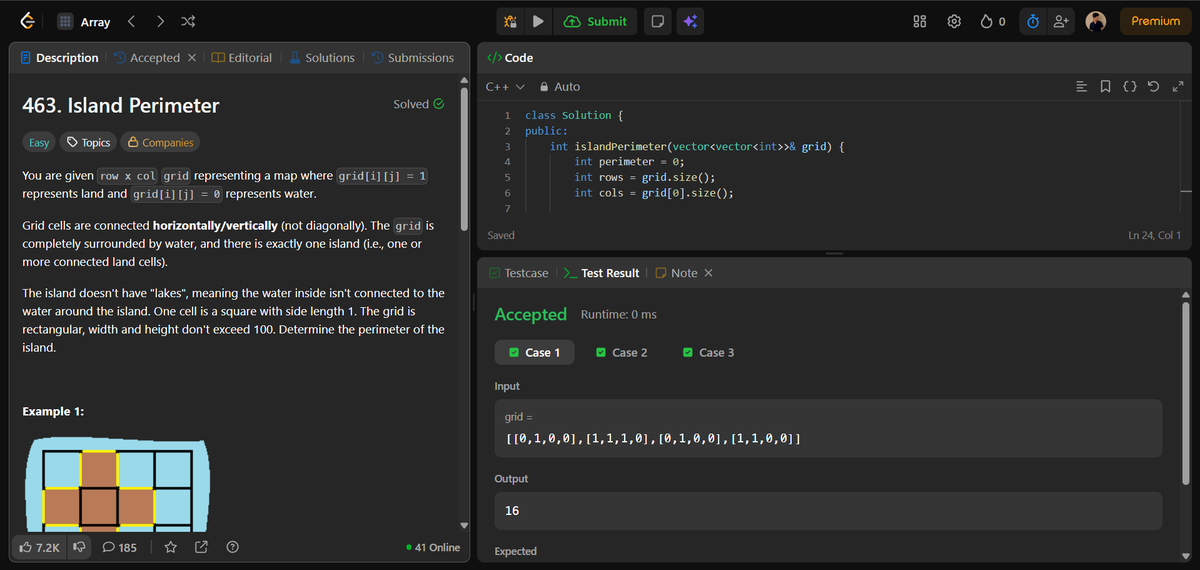Open the Array problem list

84,21
